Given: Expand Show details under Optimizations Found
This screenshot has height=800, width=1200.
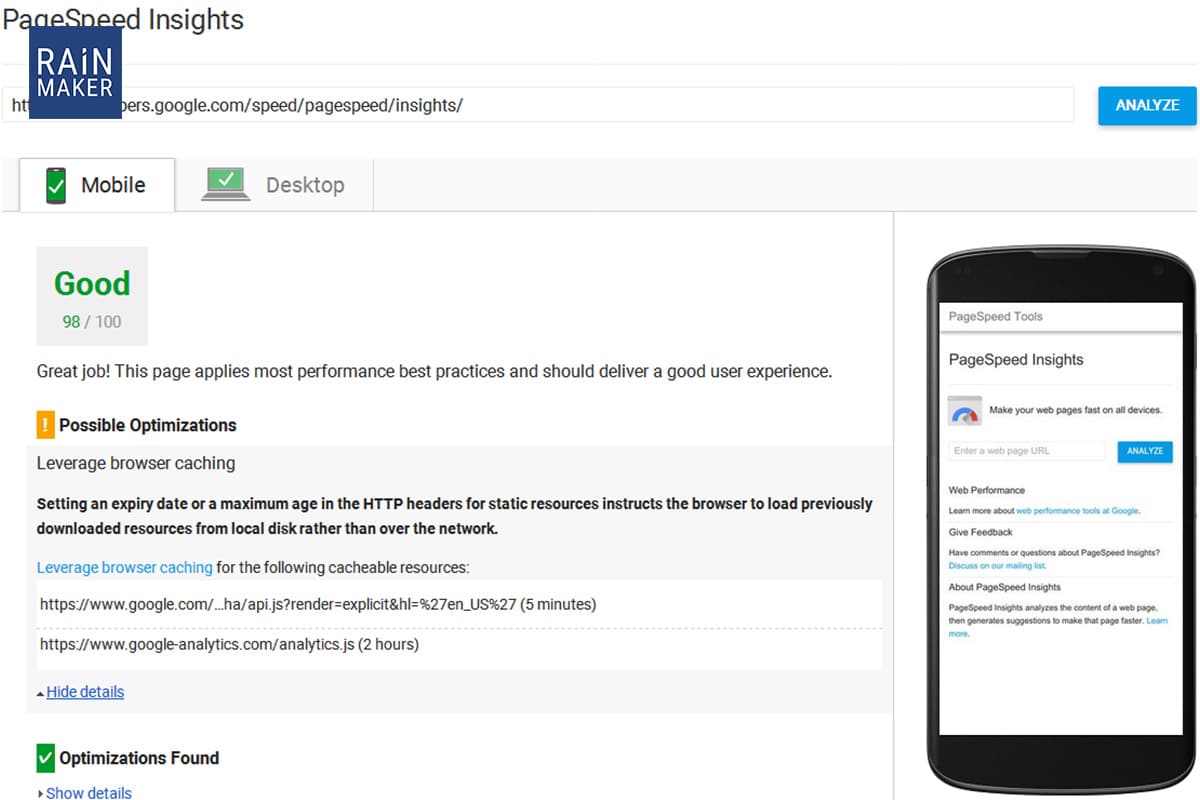Looking at the screenshot, I should pyautogui.click(x=88, y=793).
